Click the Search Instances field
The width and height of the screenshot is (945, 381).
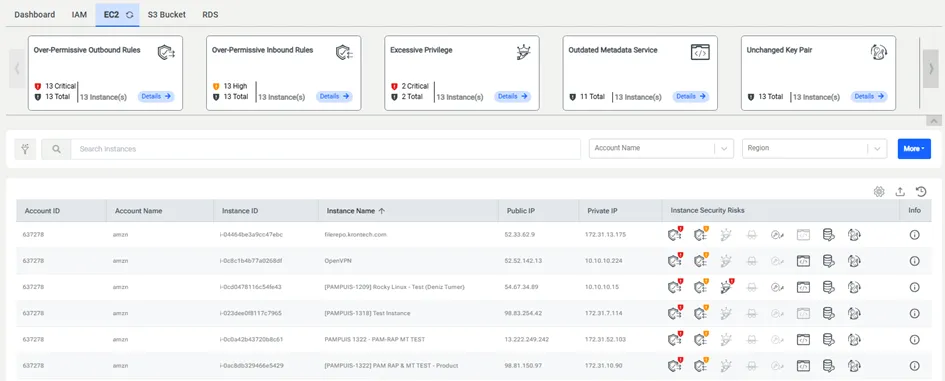pyautogui.click(x=325, y=149)
